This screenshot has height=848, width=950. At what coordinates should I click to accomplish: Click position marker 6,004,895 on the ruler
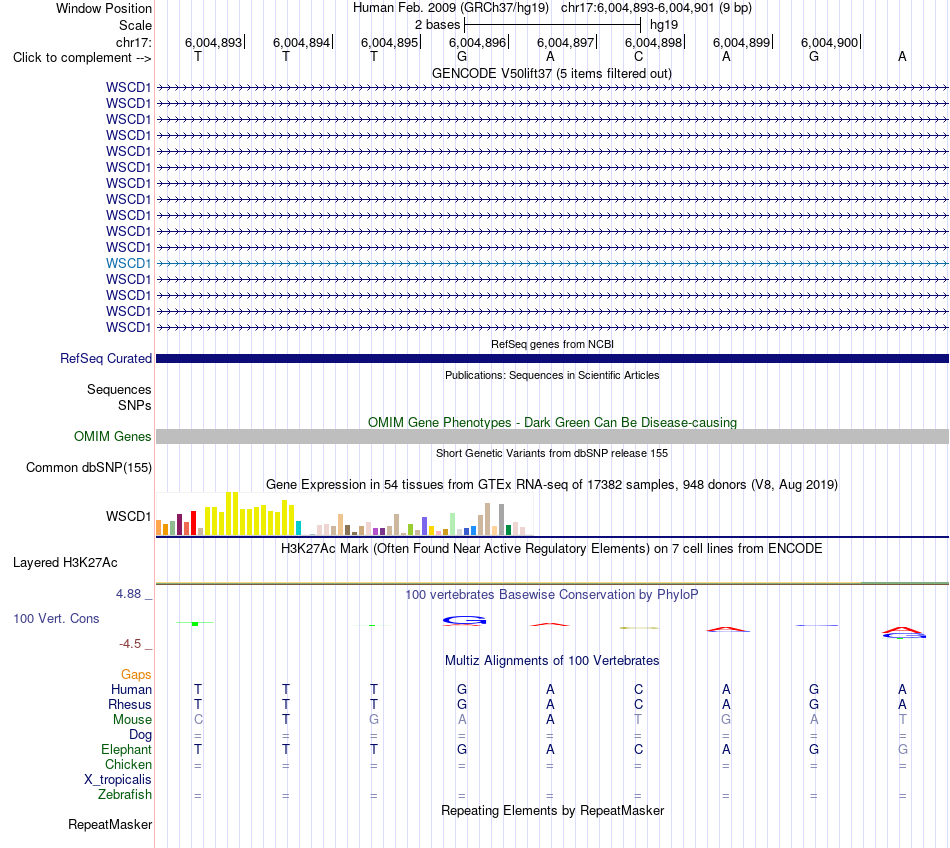point(389,42)
